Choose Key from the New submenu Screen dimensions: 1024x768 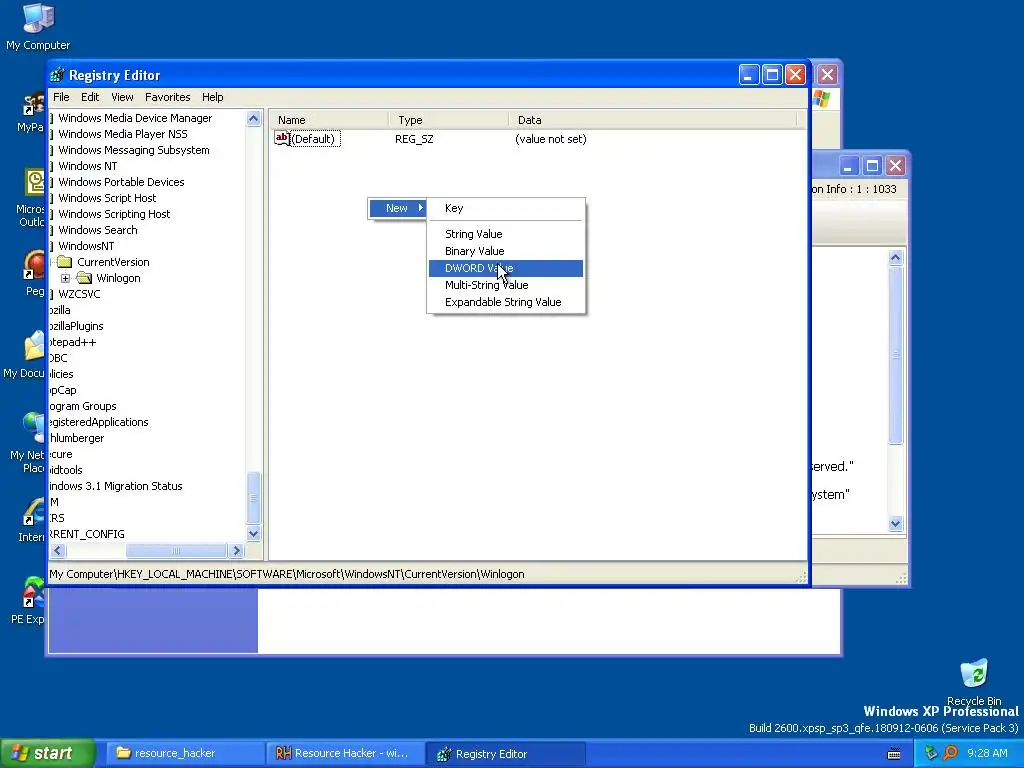pos(505,208)
